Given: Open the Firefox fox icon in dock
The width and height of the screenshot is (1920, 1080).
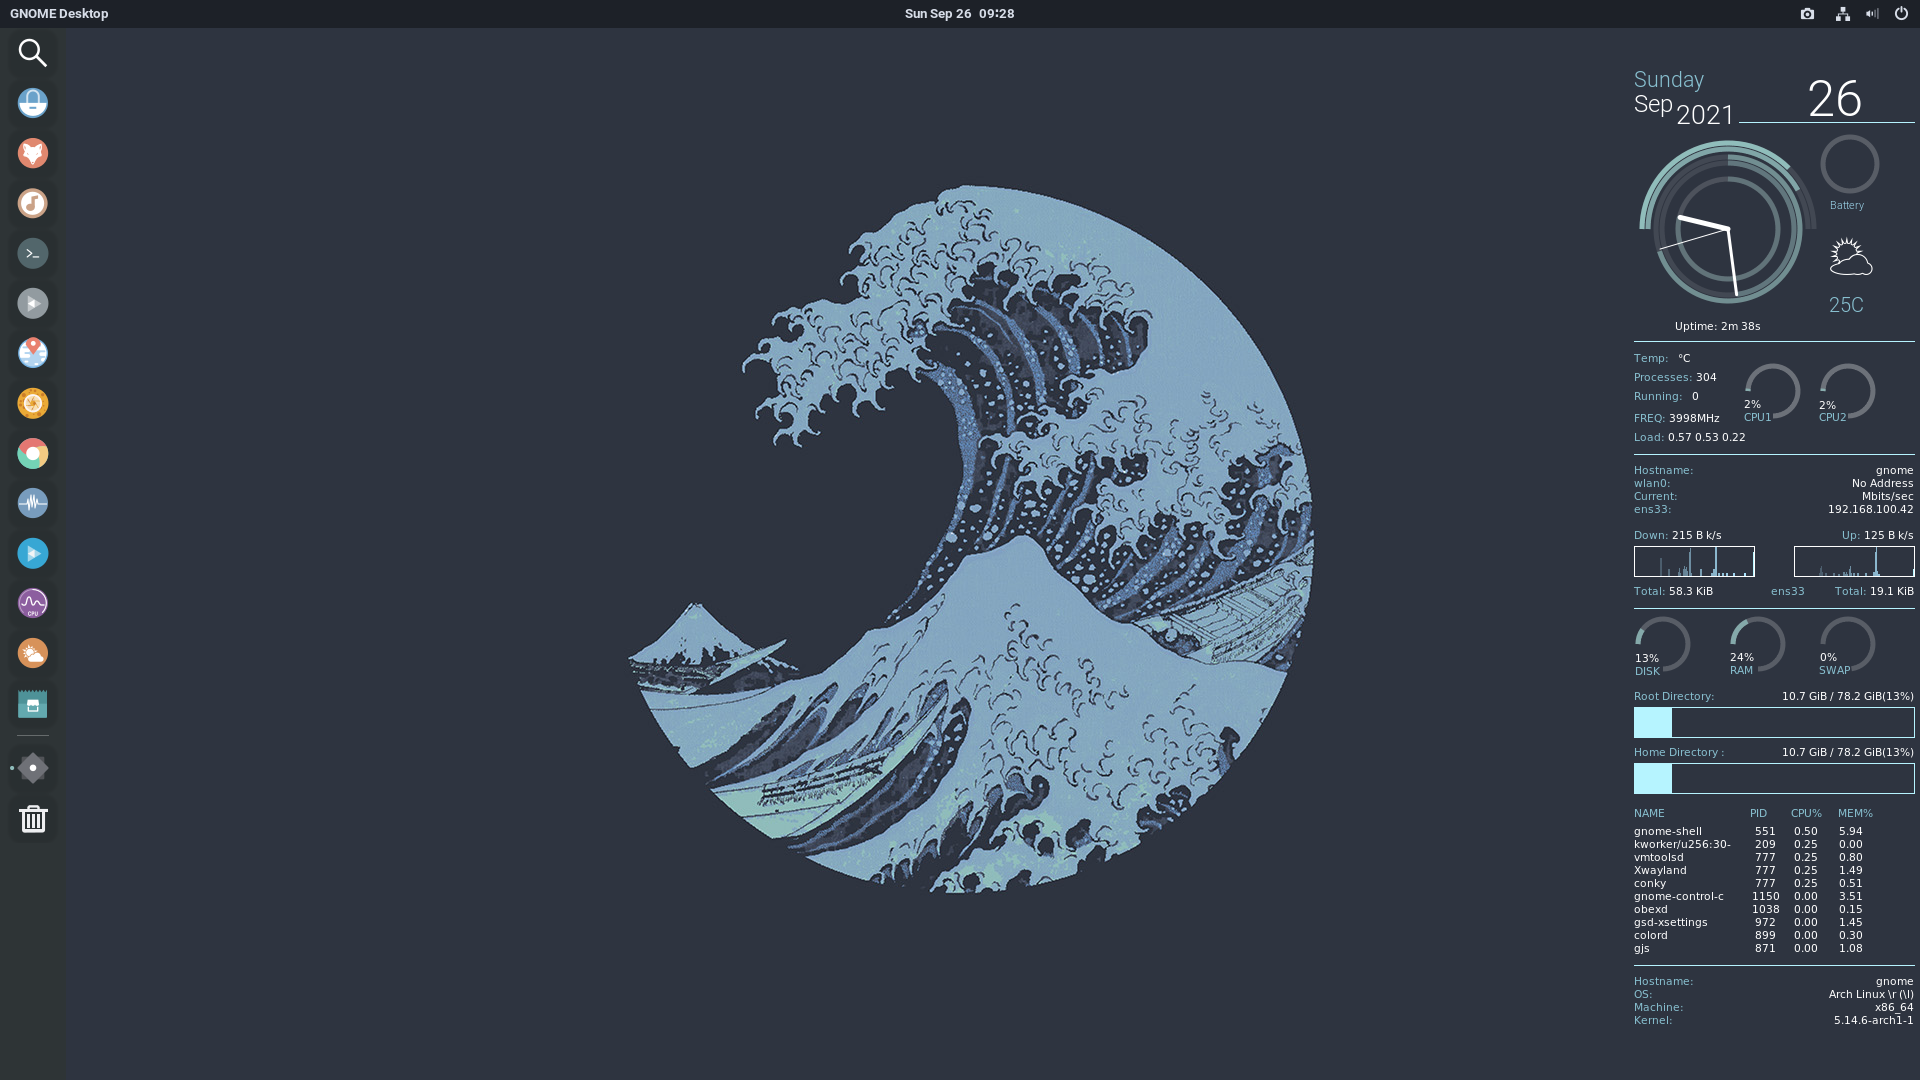Looking at the screenshot, I should (33, 153).
